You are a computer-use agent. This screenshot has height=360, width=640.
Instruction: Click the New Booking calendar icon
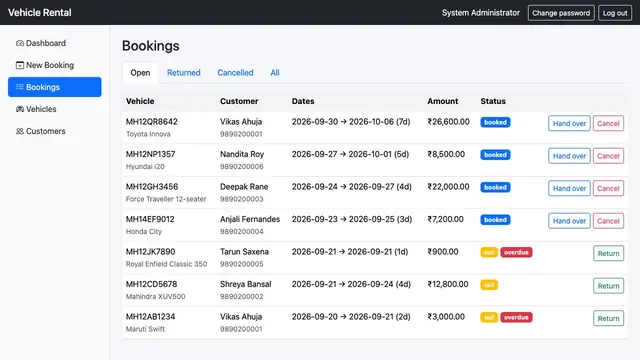coord(20,65)
